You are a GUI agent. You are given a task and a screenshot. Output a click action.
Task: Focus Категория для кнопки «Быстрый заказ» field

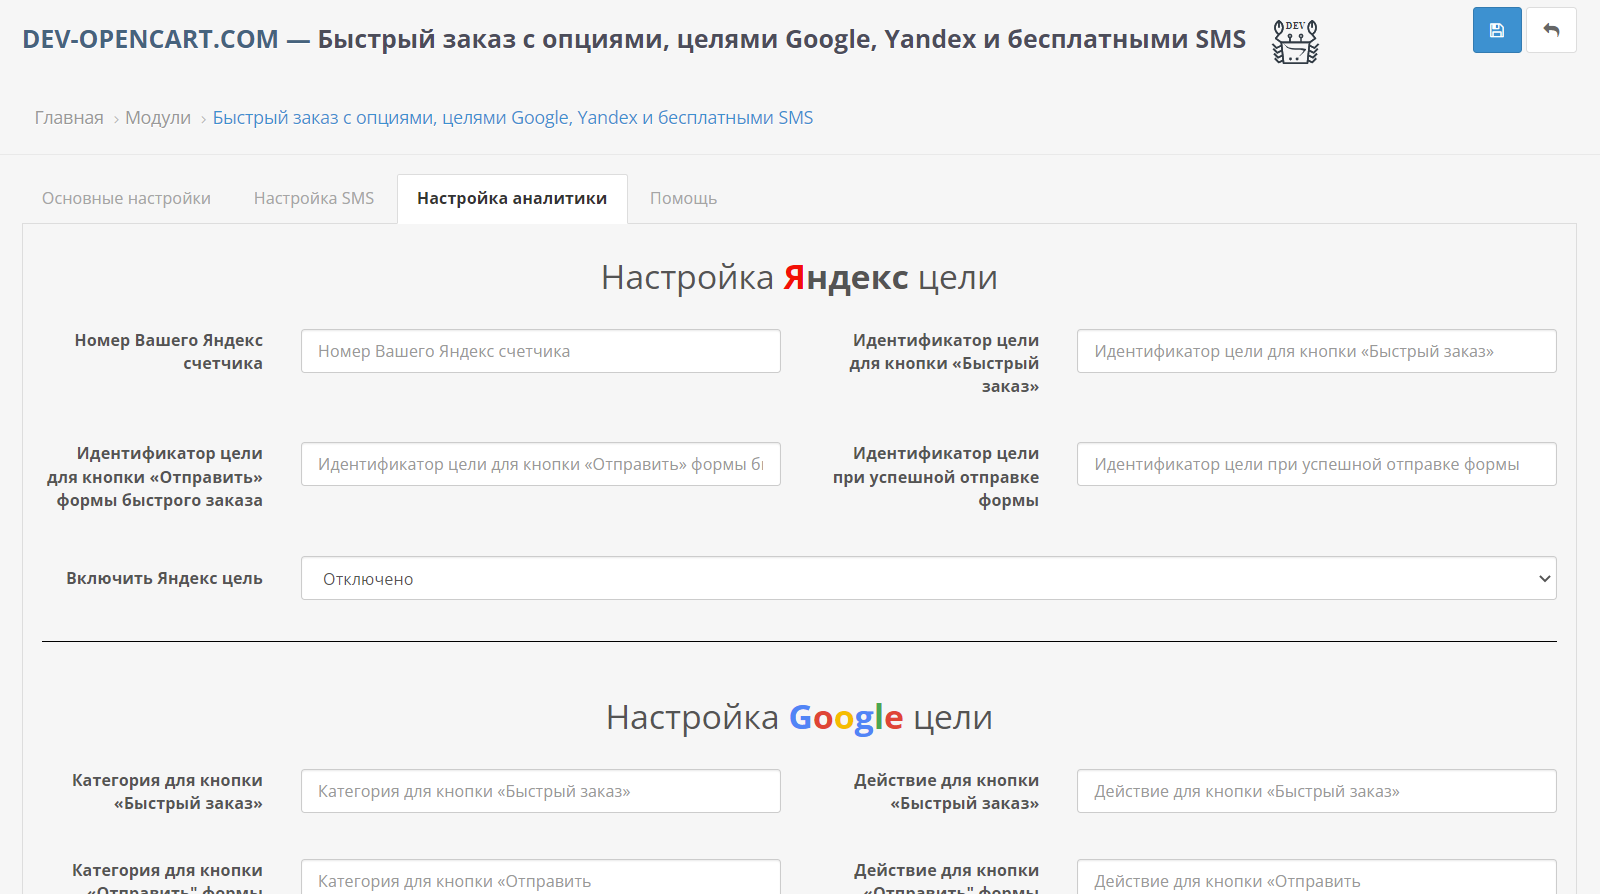pos(541,791)
